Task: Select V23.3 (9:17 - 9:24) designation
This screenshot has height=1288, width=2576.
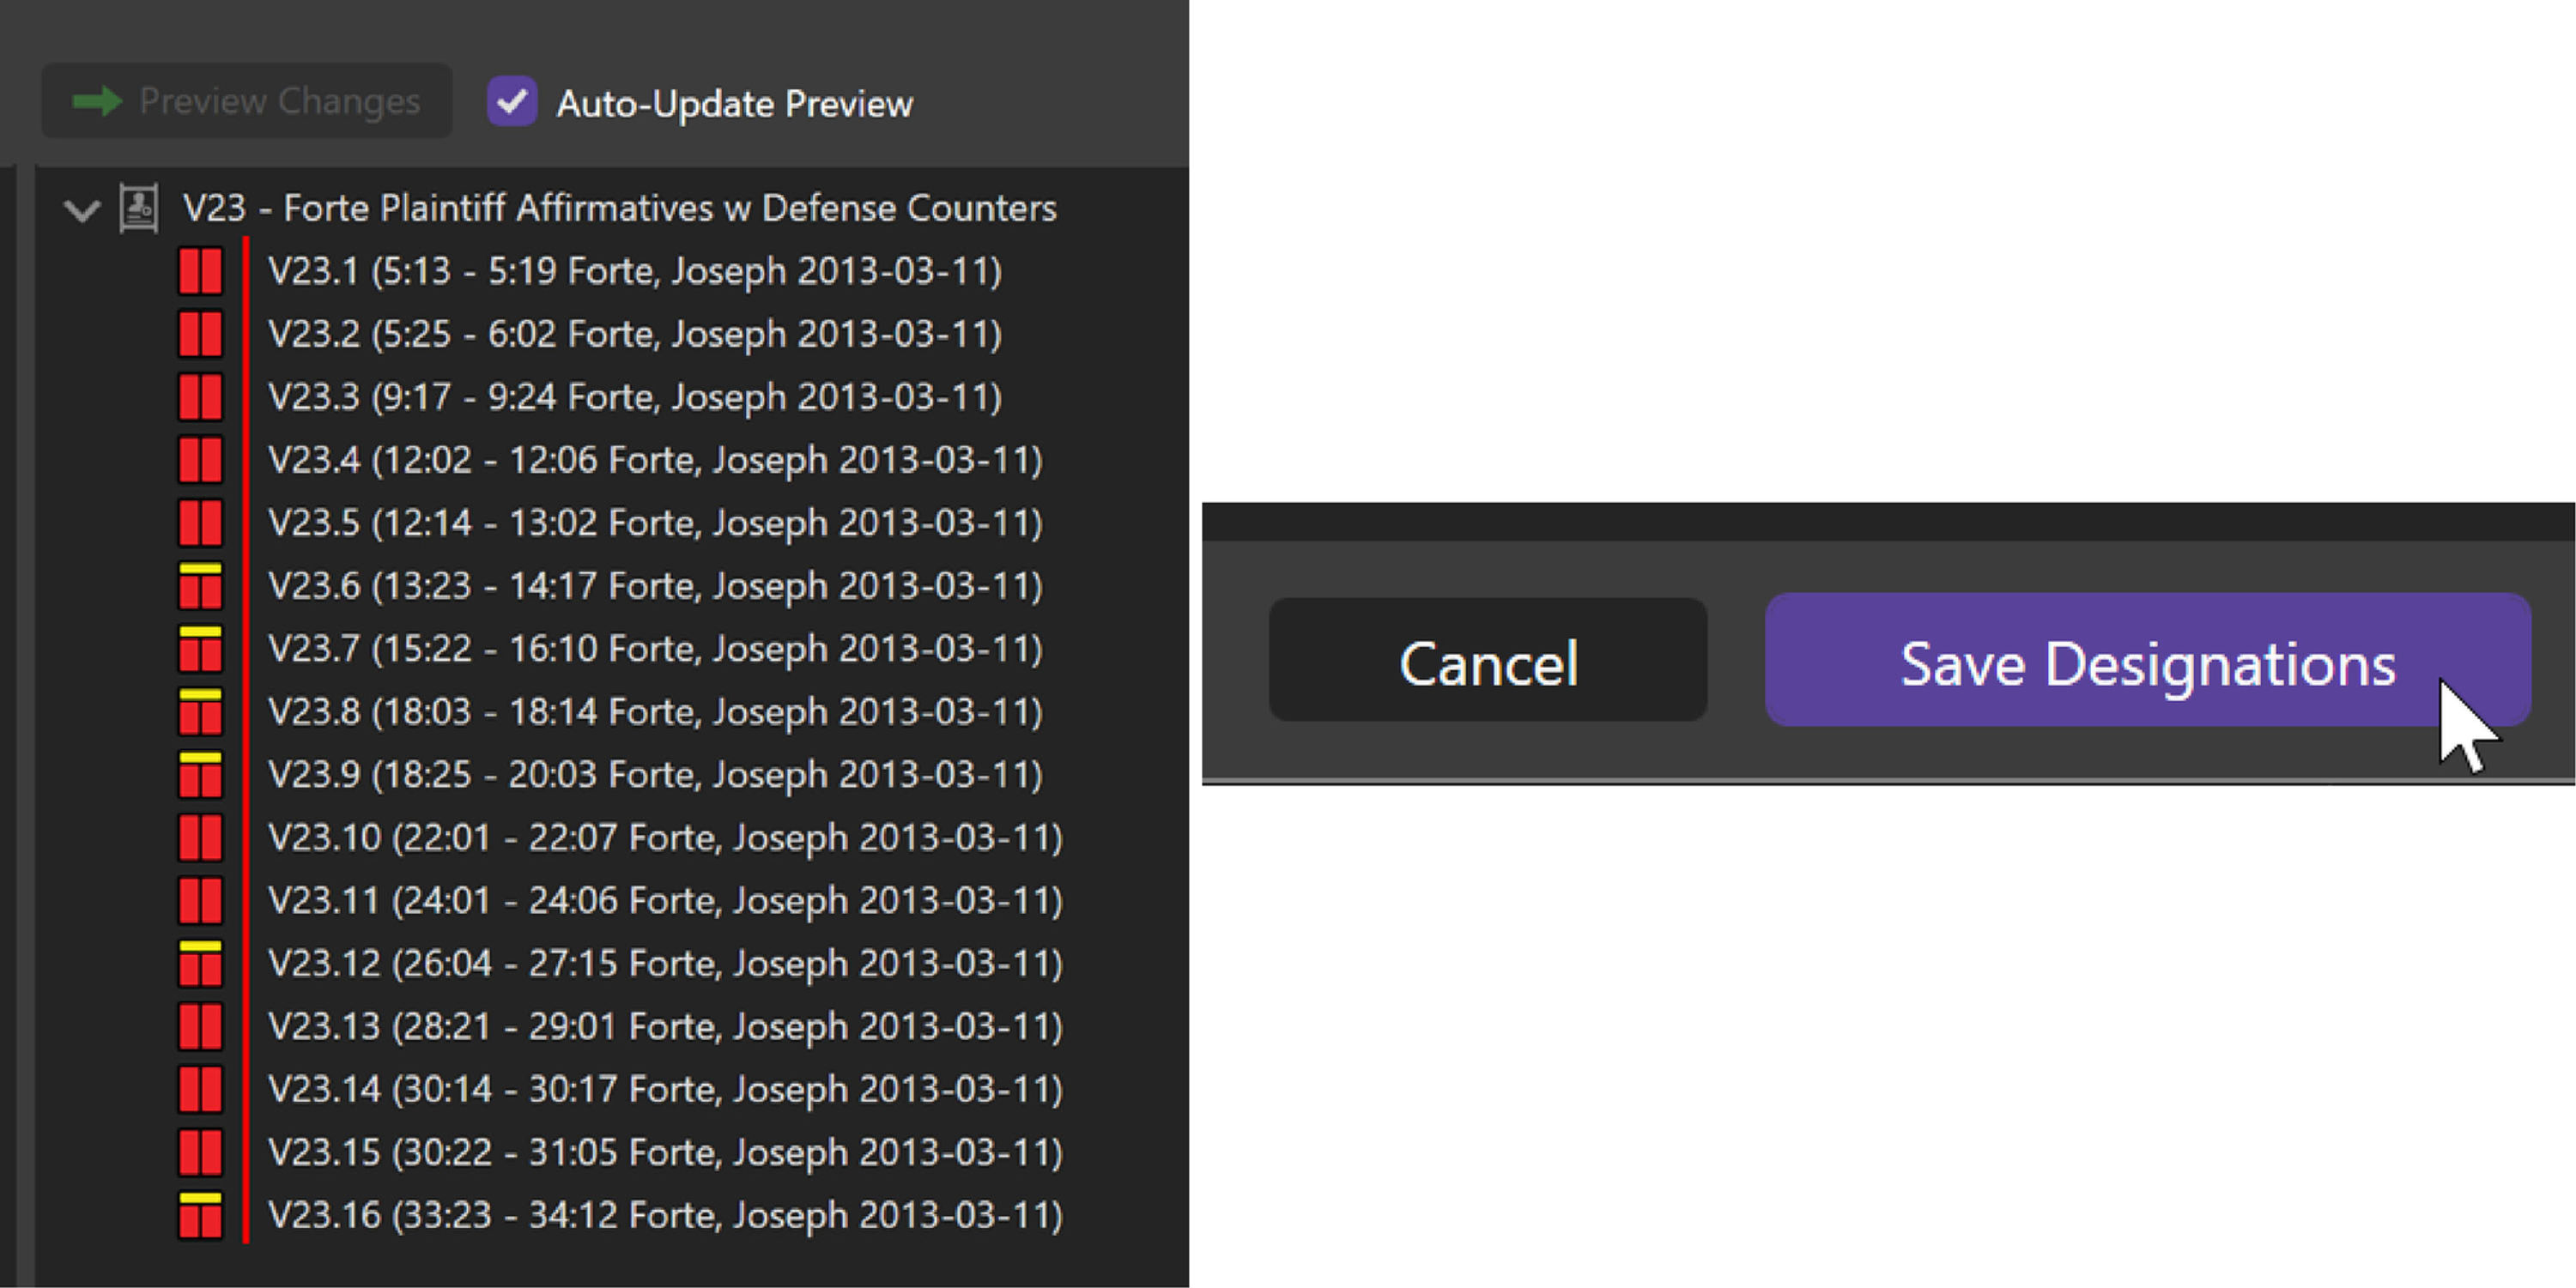Action: pos(635,397)
